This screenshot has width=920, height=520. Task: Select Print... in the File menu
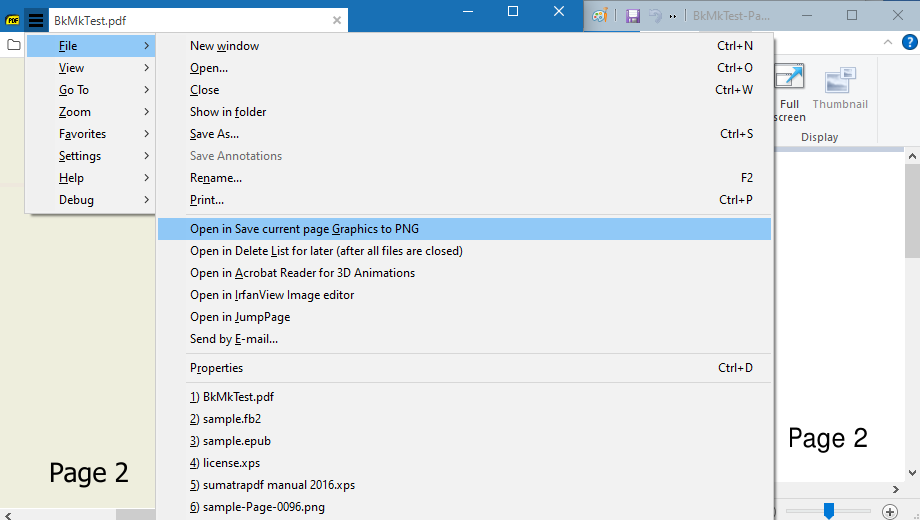click(464, 200)
